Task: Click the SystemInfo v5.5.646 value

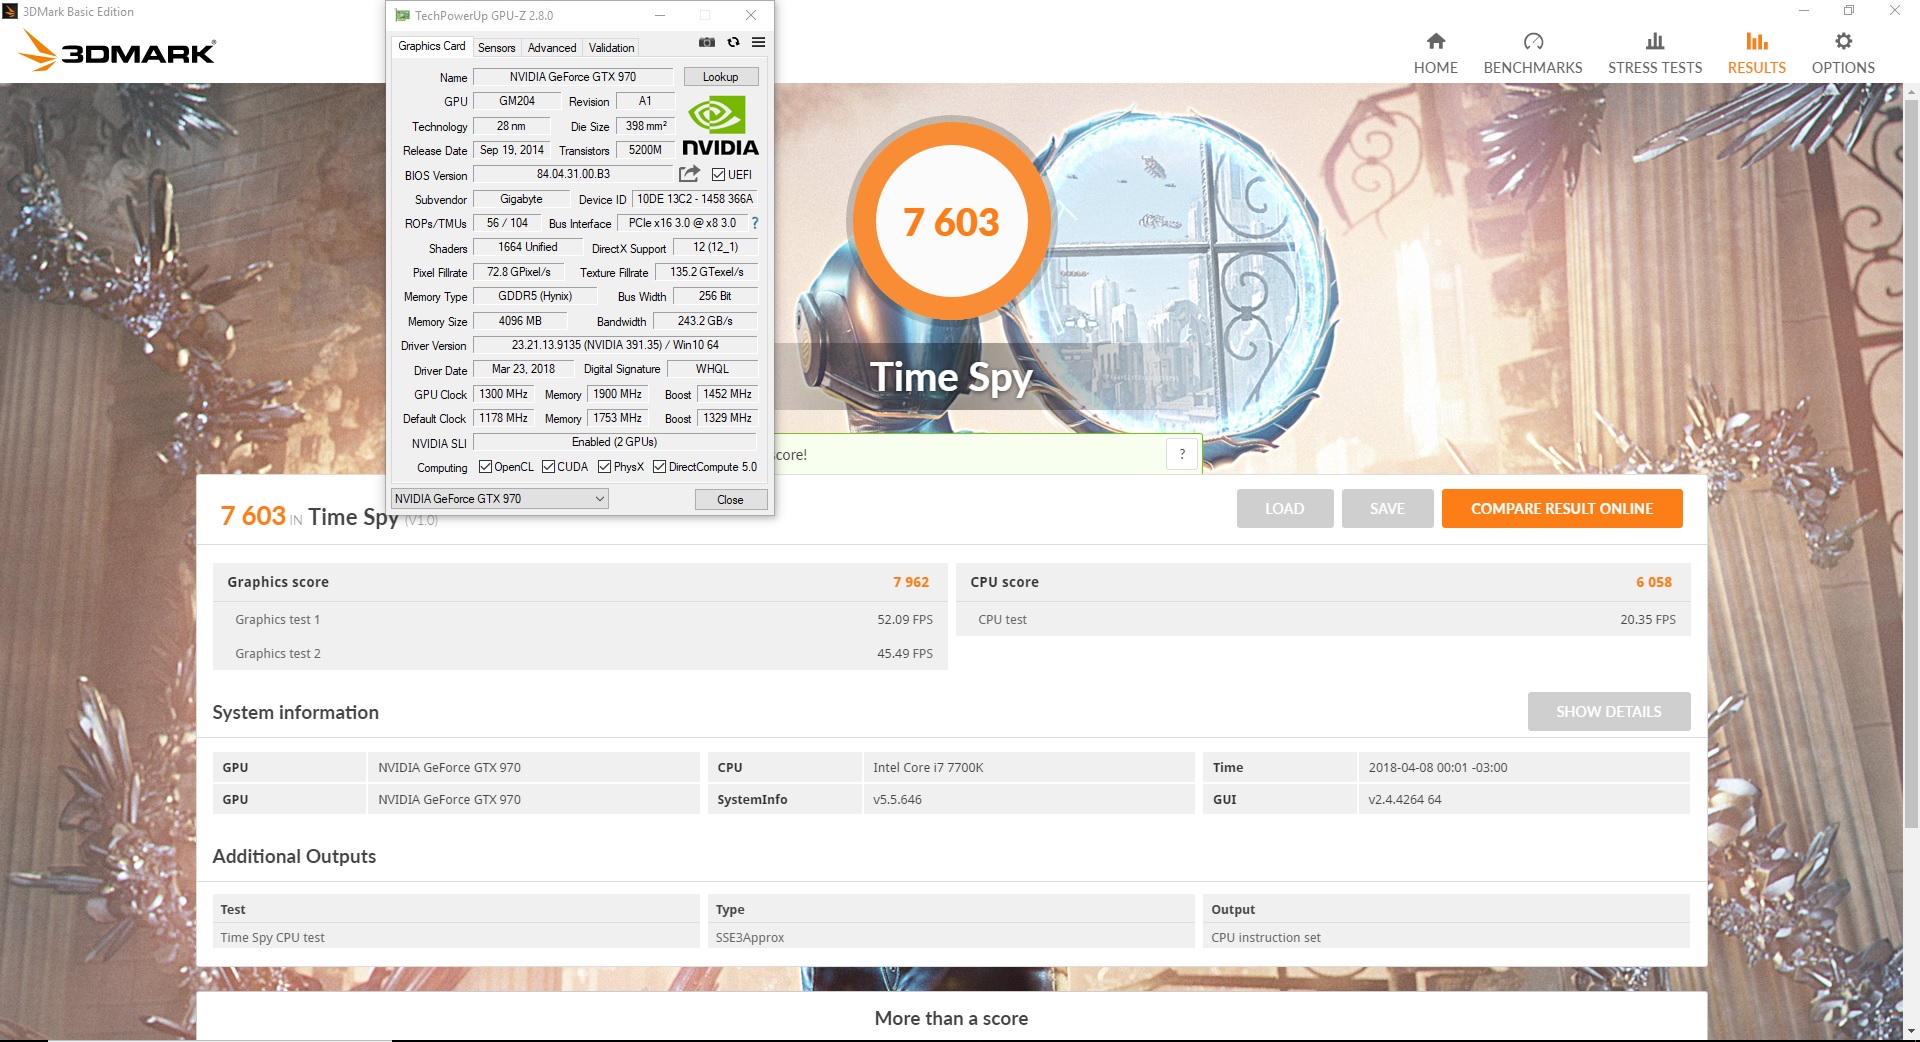Action: click(1028, 799)
